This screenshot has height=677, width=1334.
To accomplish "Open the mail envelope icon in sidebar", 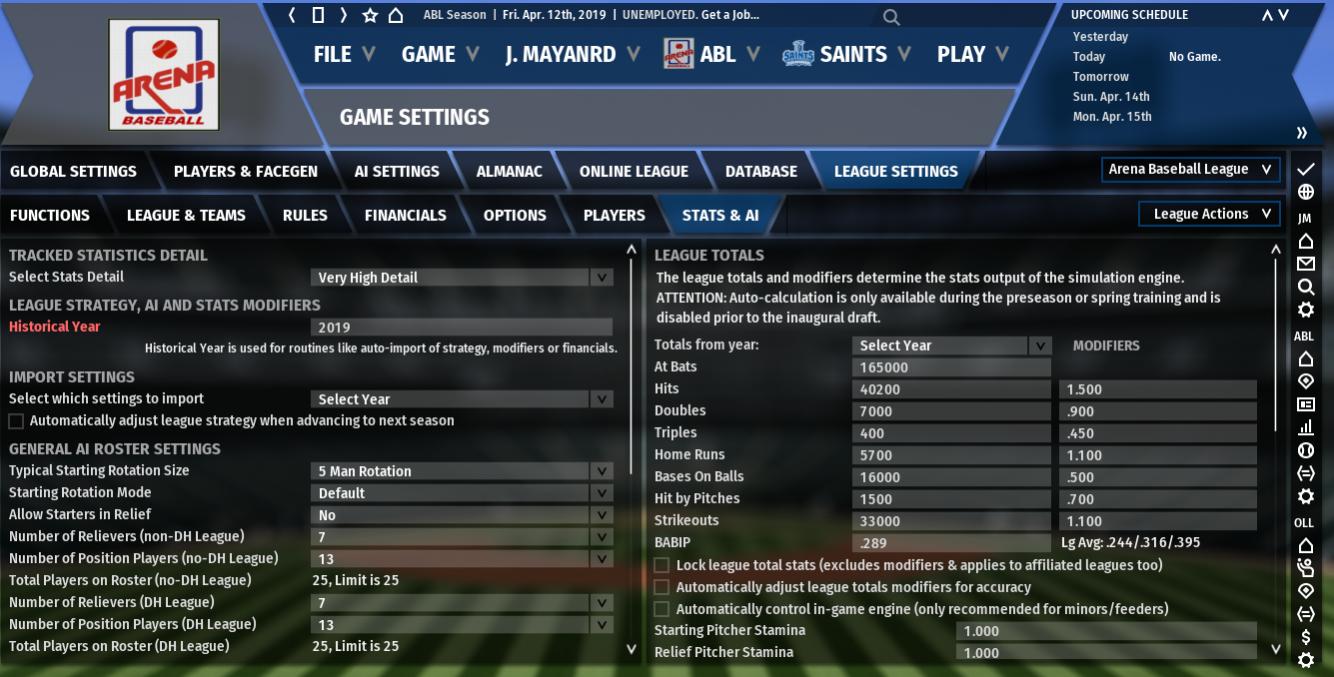I will pos(1305,264).
